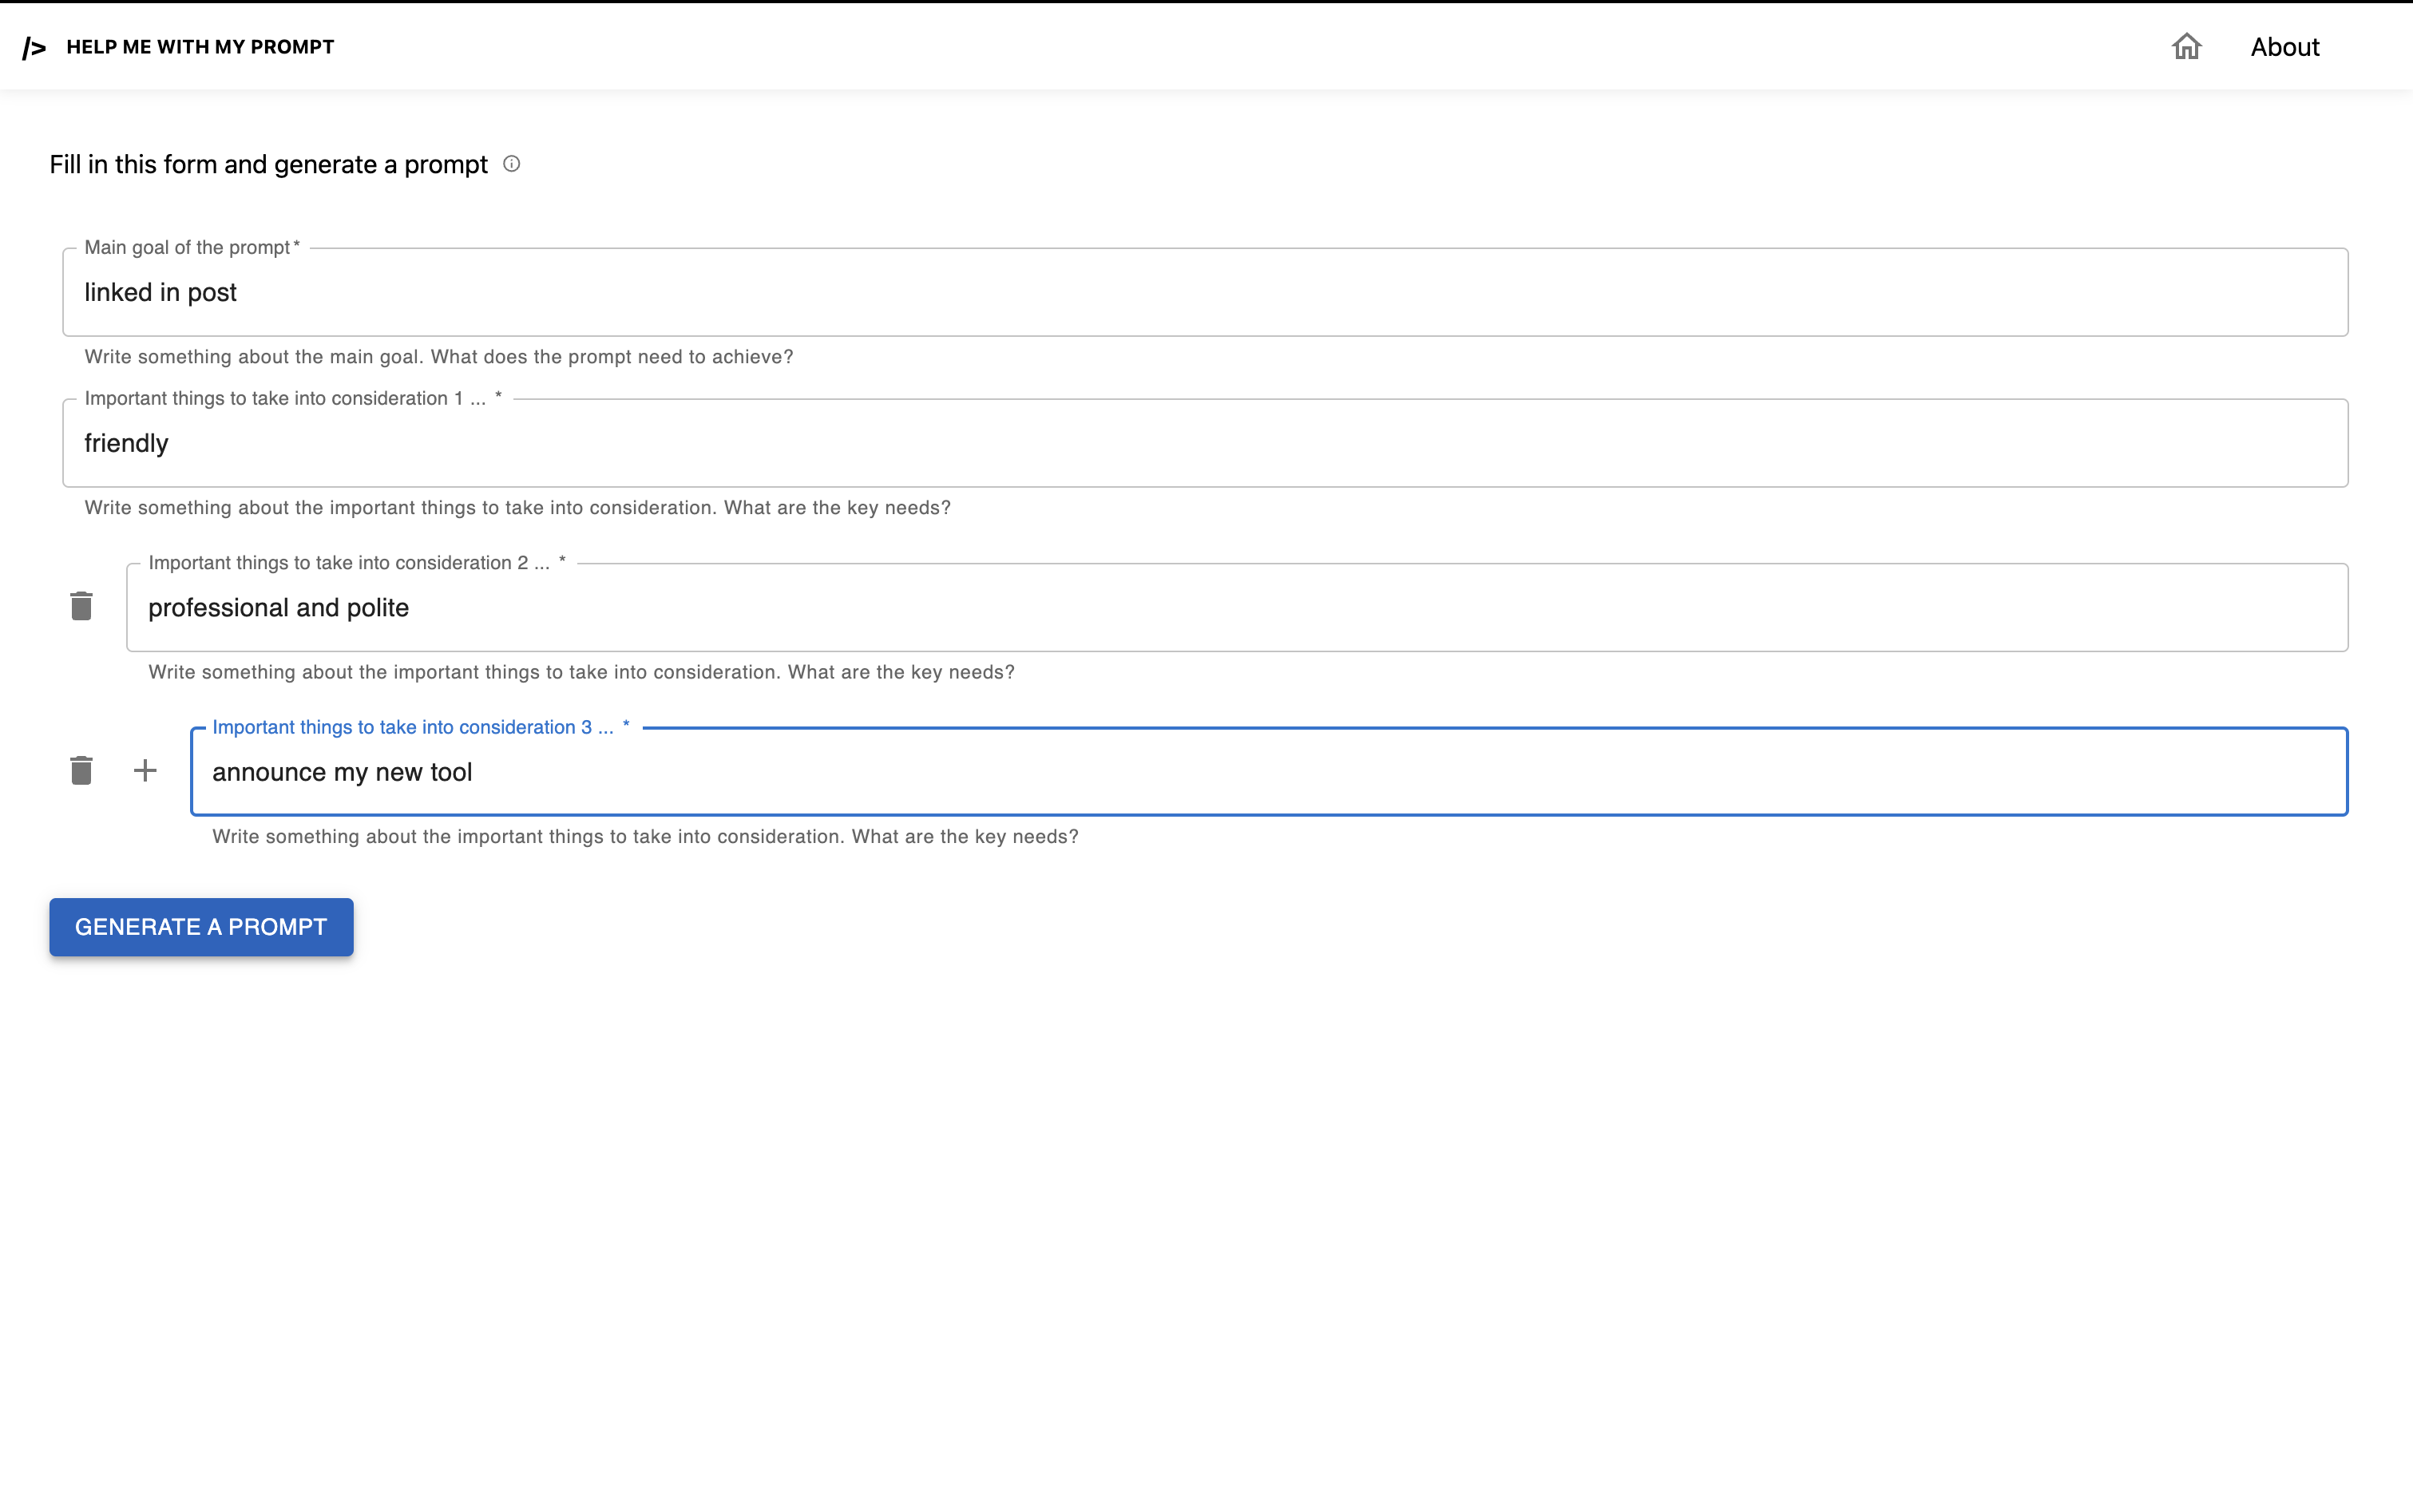Focus the "linked in post" main goal field
Viewport: 2413px width, 1512px height.
[x=1204, y=292]
